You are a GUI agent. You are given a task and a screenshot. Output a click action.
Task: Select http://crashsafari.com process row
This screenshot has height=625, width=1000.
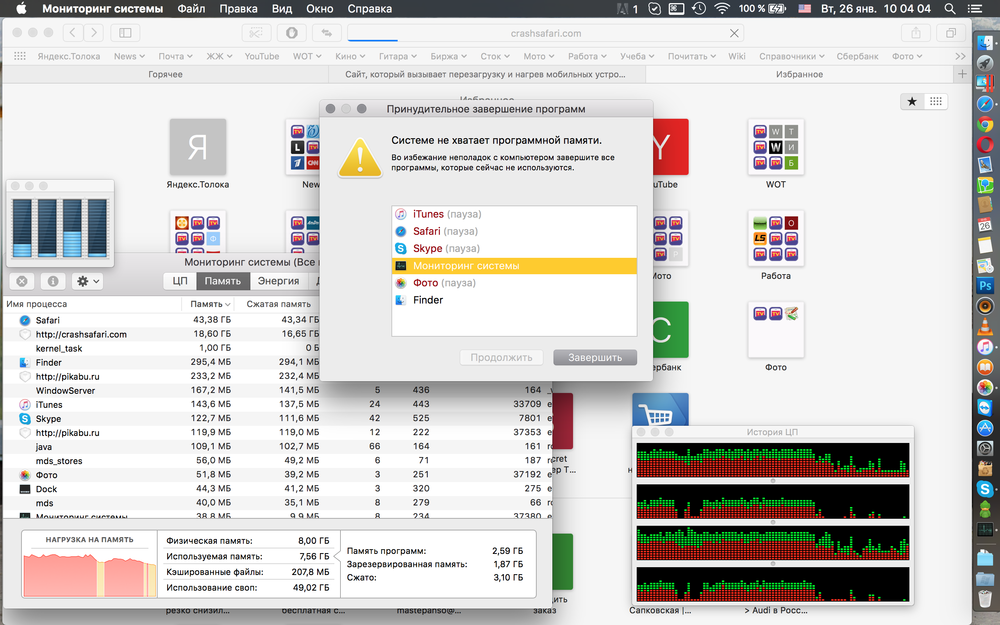coord(162,334)
